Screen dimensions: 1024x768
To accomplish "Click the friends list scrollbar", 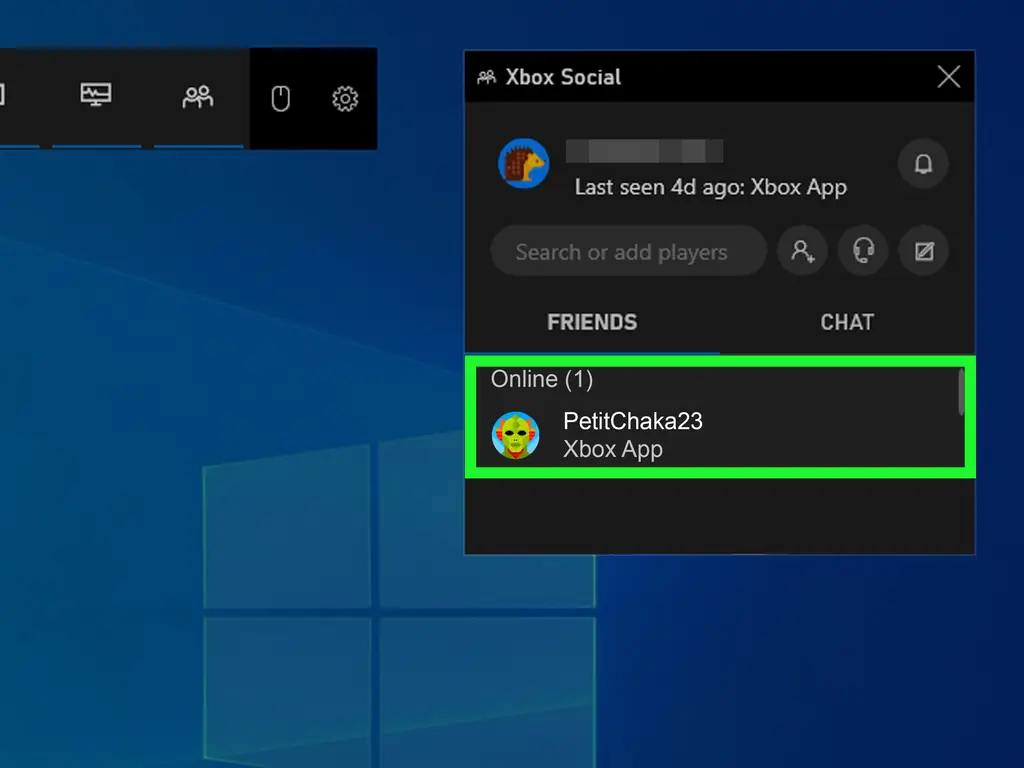I will (x=961, y=392).
